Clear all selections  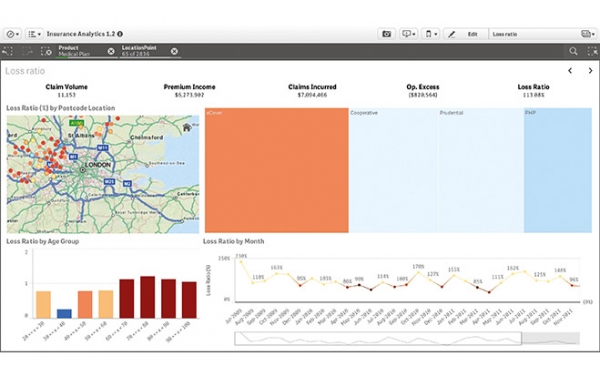click(x=46, y=51)
